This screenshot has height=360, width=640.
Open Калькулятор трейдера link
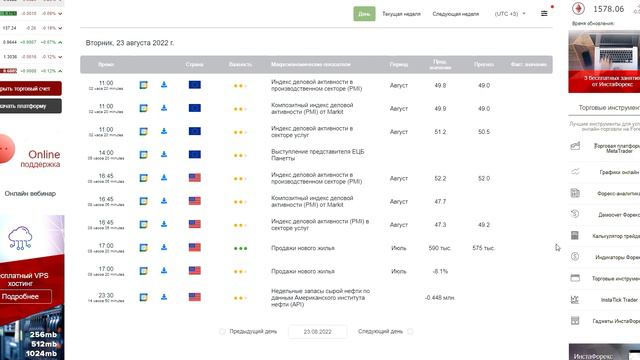pos(616,236)
